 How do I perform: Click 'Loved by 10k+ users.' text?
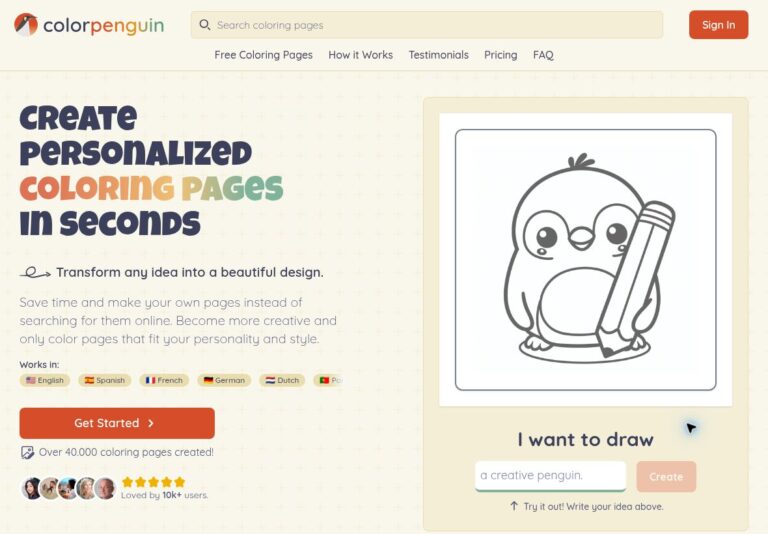tap(165, 495)
